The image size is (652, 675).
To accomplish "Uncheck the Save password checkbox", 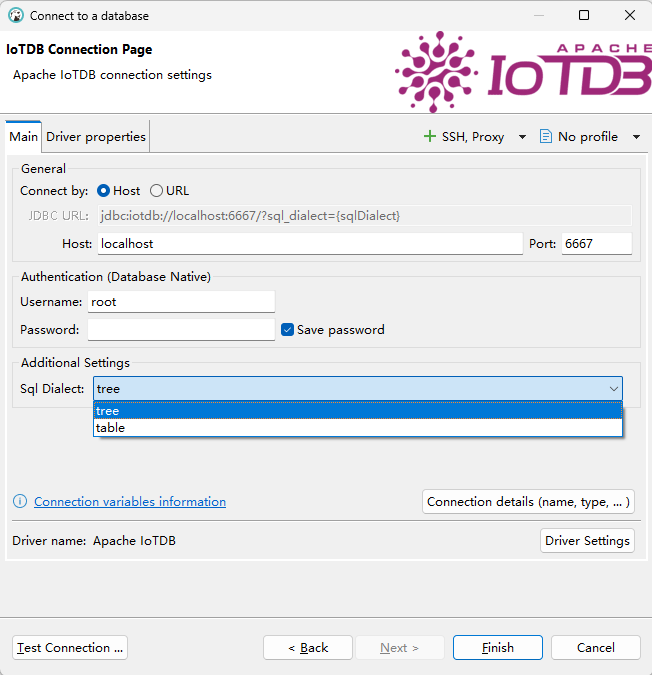I will pos(288,330).
